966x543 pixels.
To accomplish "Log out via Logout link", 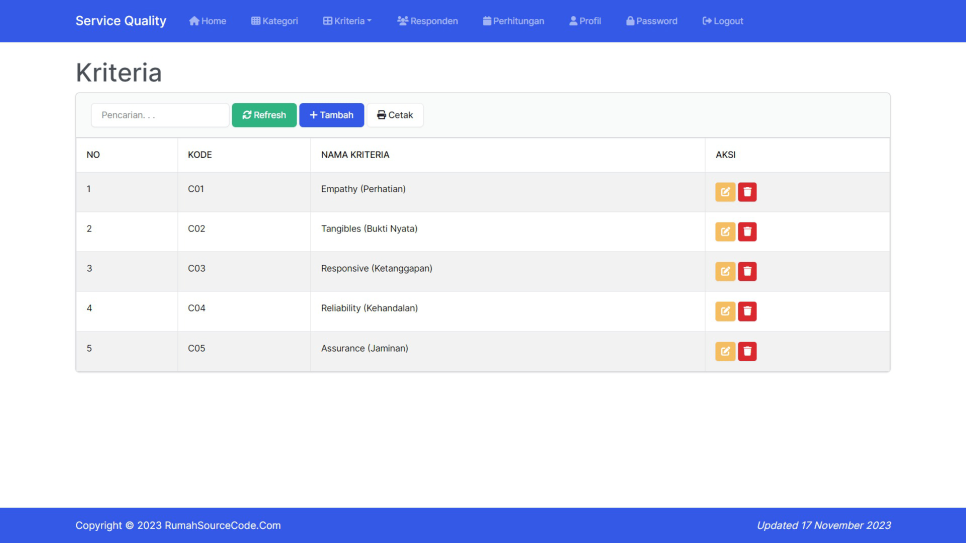I will 723,21.
